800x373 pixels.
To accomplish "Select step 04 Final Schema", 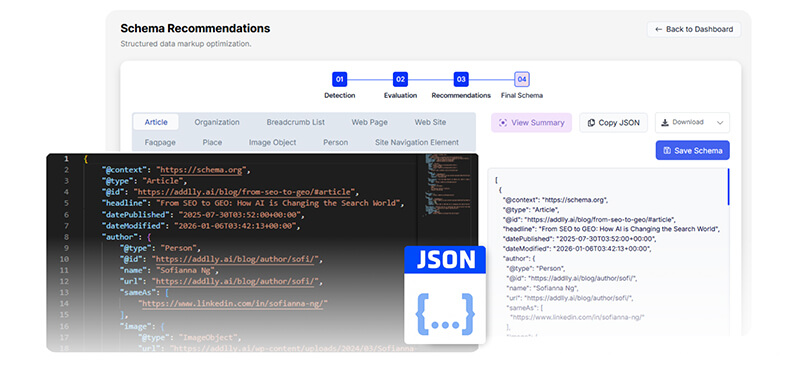I will [521, 79].
